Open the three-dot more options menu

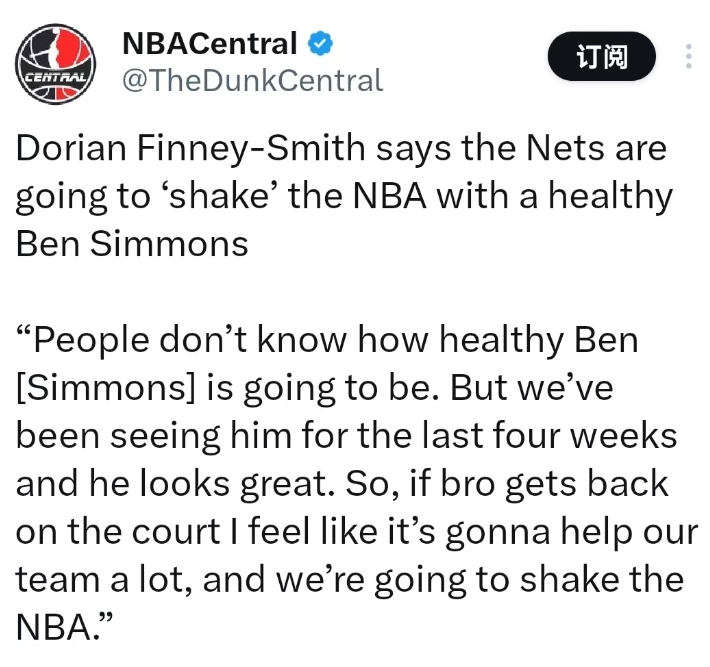coord(688,57)
